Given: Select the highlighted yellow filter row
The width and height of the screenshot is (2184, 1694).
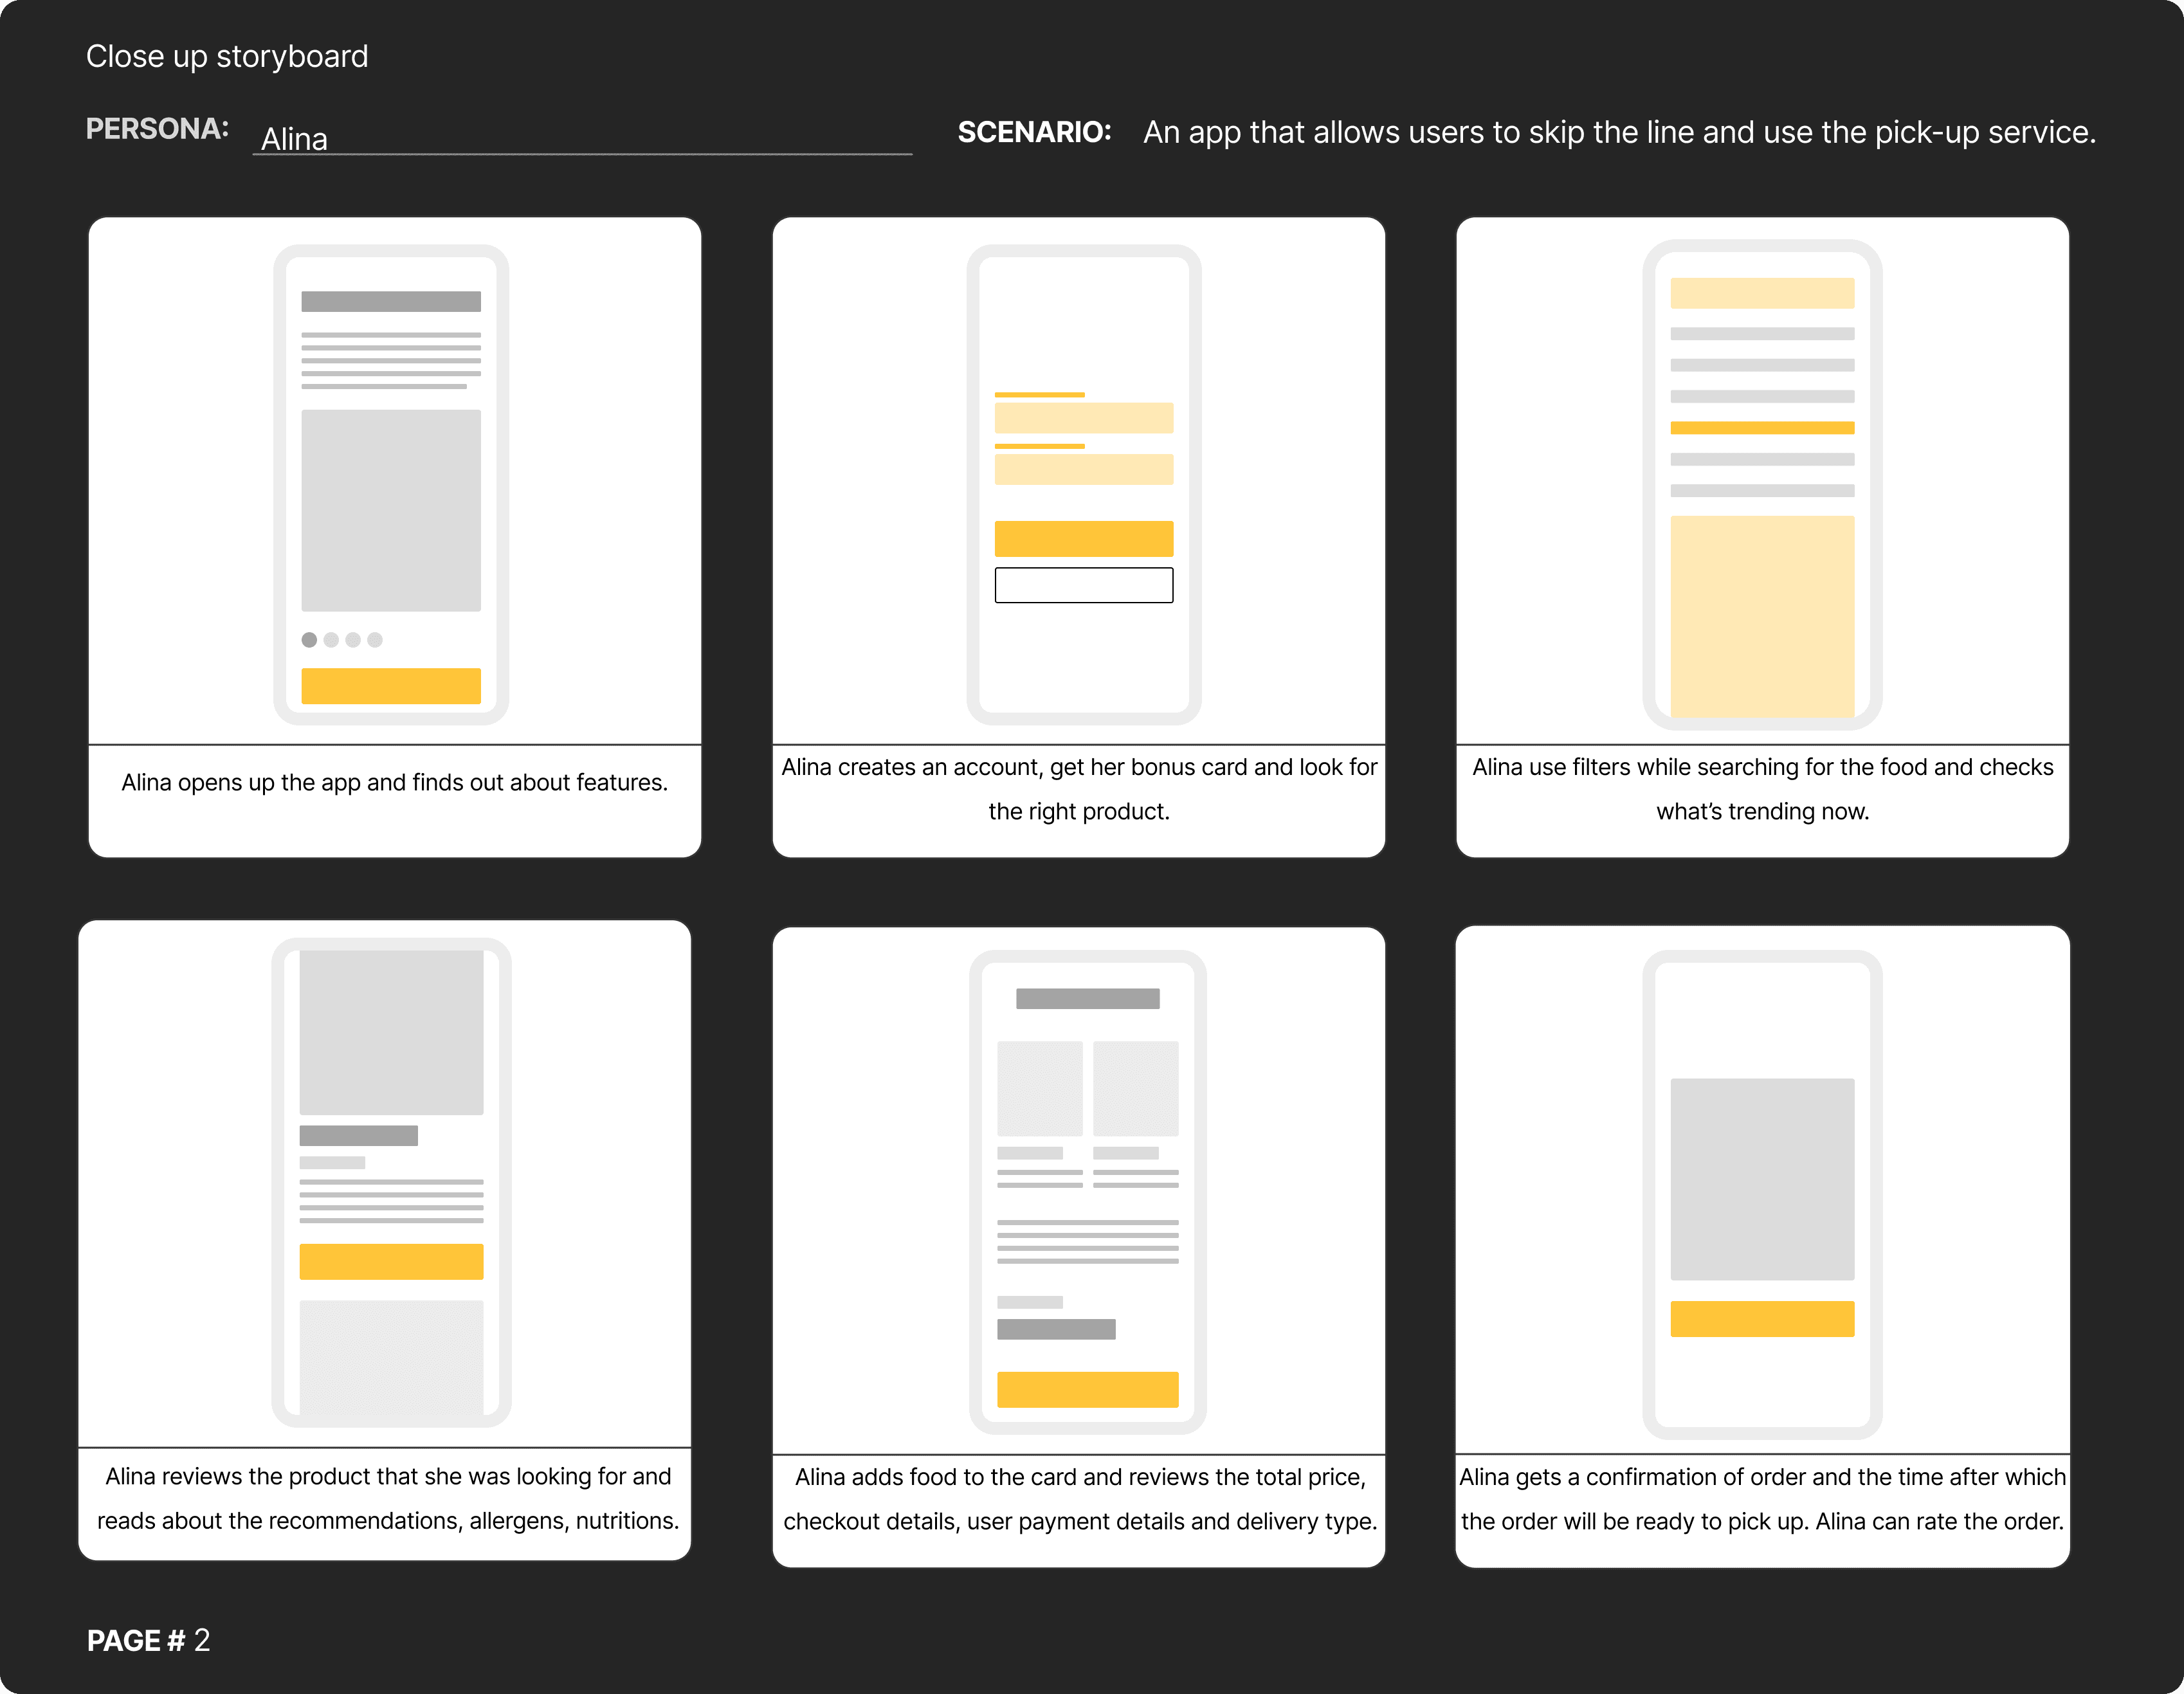Looking at the screenshot, I should [1762, 428].
